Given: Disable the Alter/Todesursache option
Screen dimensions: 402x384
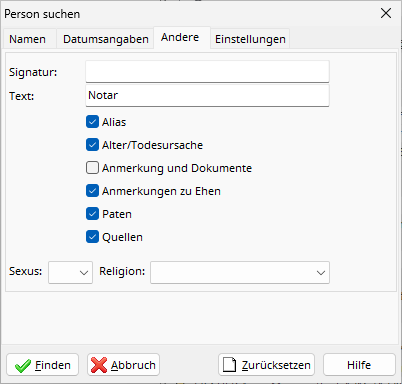Looking at the screenshot, I should [92, 145].
